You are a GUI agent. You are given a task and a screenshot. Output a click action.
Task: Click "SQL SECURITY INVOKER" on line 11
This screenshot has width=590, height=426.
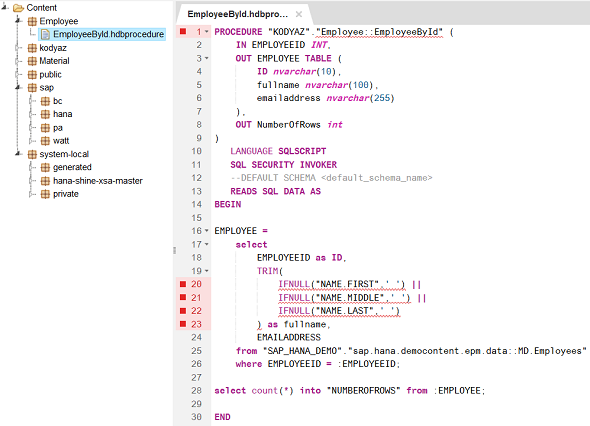pos(284,165)
